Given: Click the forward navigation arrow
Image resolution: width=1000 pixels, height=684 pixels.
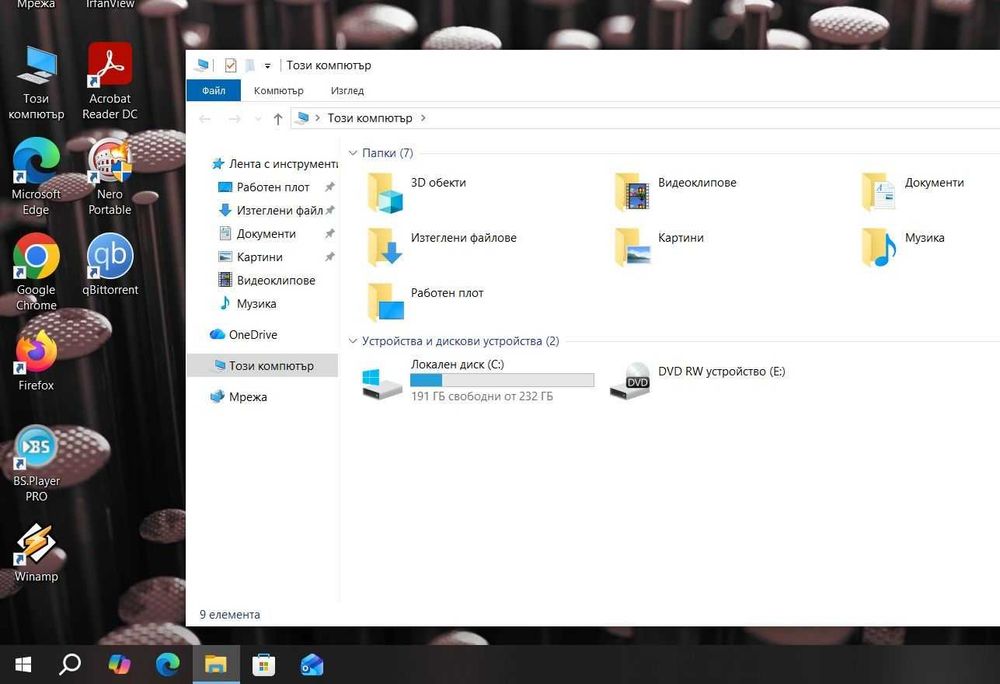Looking at the screenshot, I should tap(235, 119).
